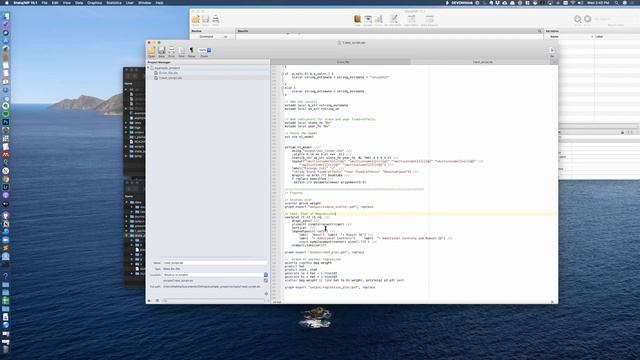The height and width of the screenshot is (360, 640).
Task: Open File menu in menu bar
Action: click(44, 2)
